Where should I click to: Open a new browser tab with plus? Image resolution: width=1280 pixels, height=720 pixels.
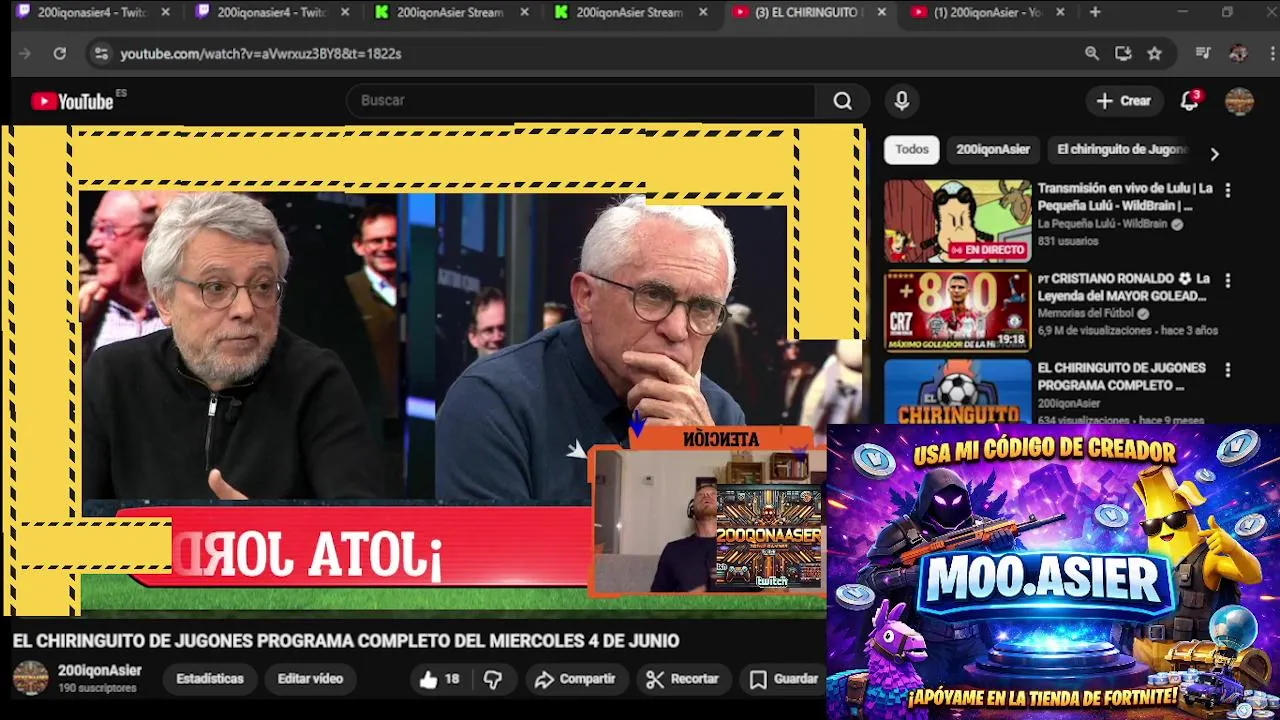click(x=1095, y=12)
